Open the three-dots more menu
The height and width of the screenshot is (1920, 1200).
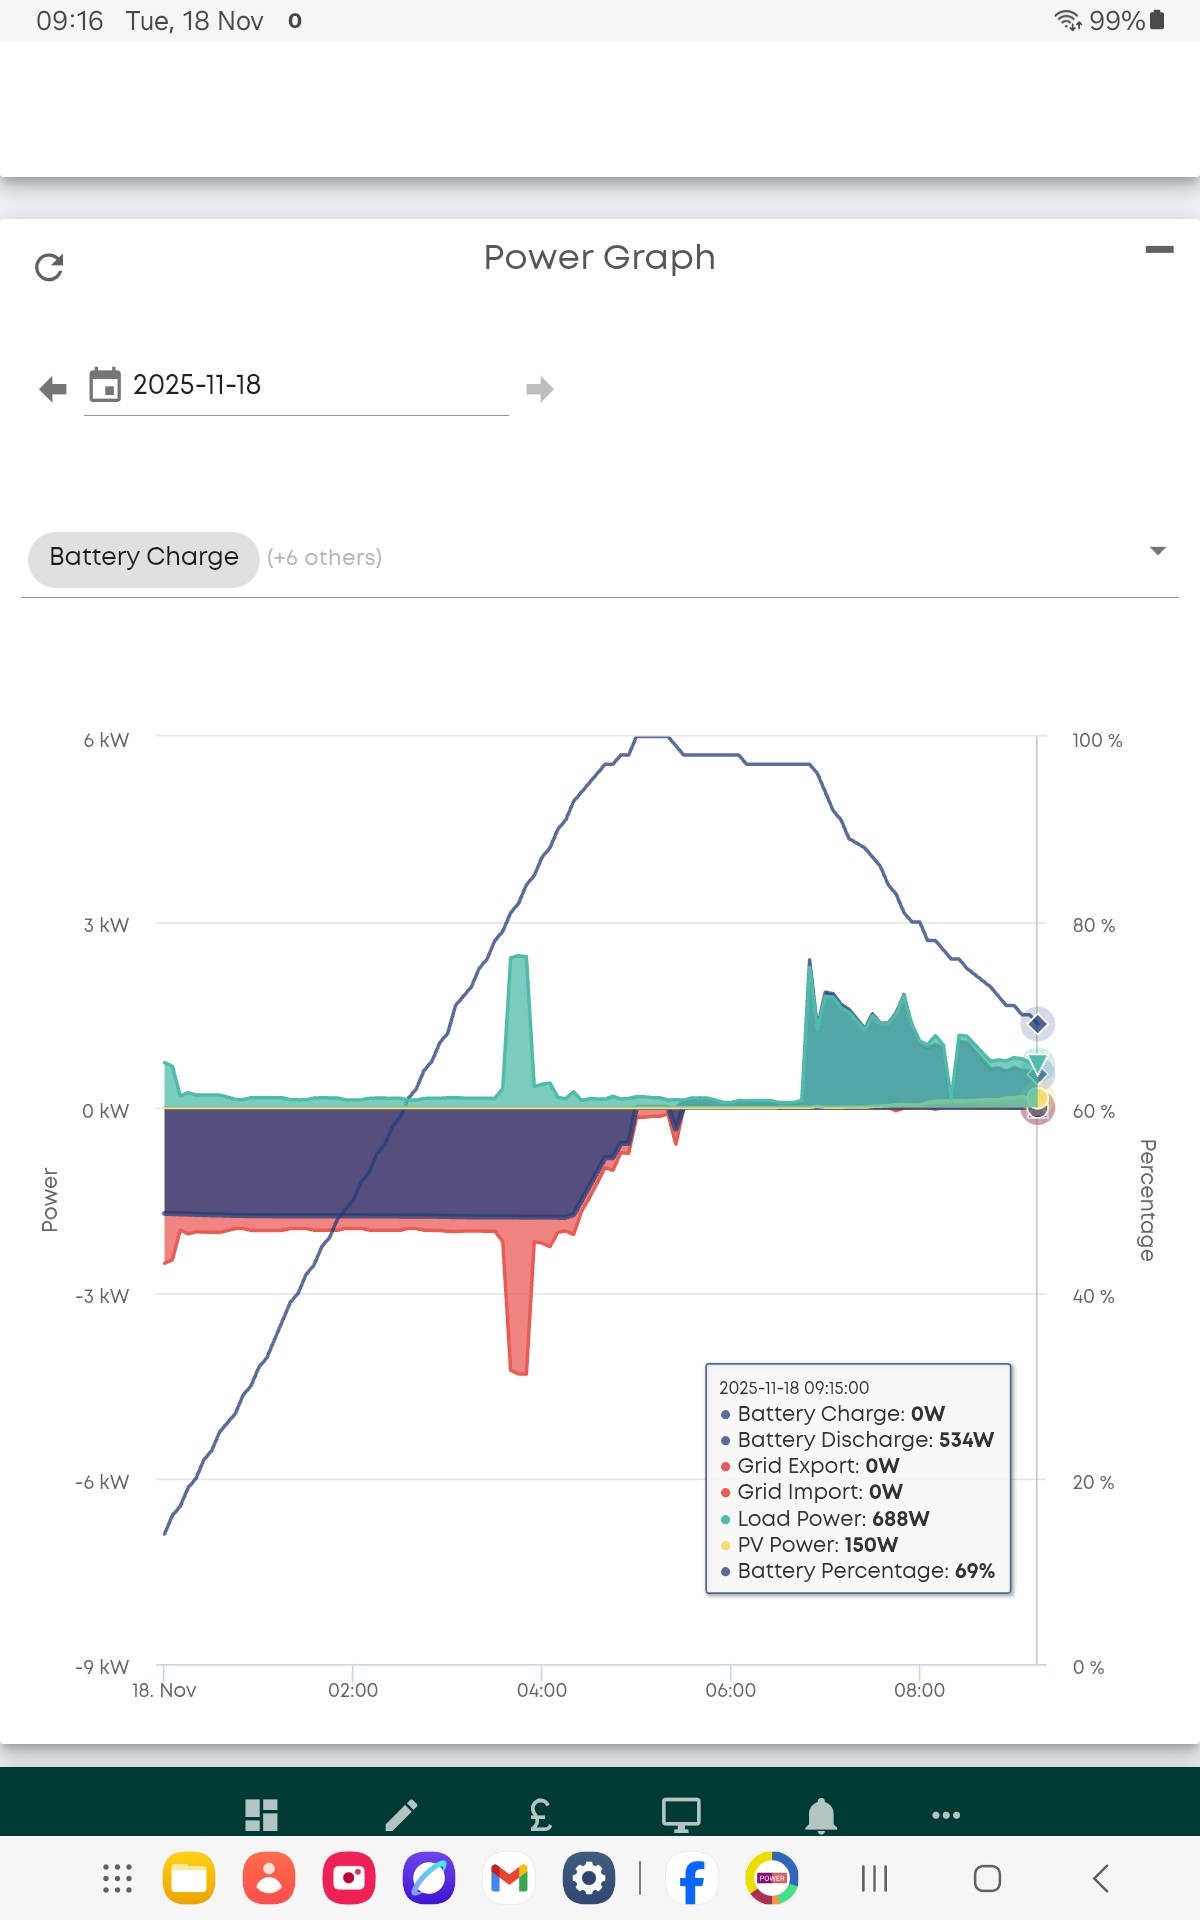point(946,1815)
